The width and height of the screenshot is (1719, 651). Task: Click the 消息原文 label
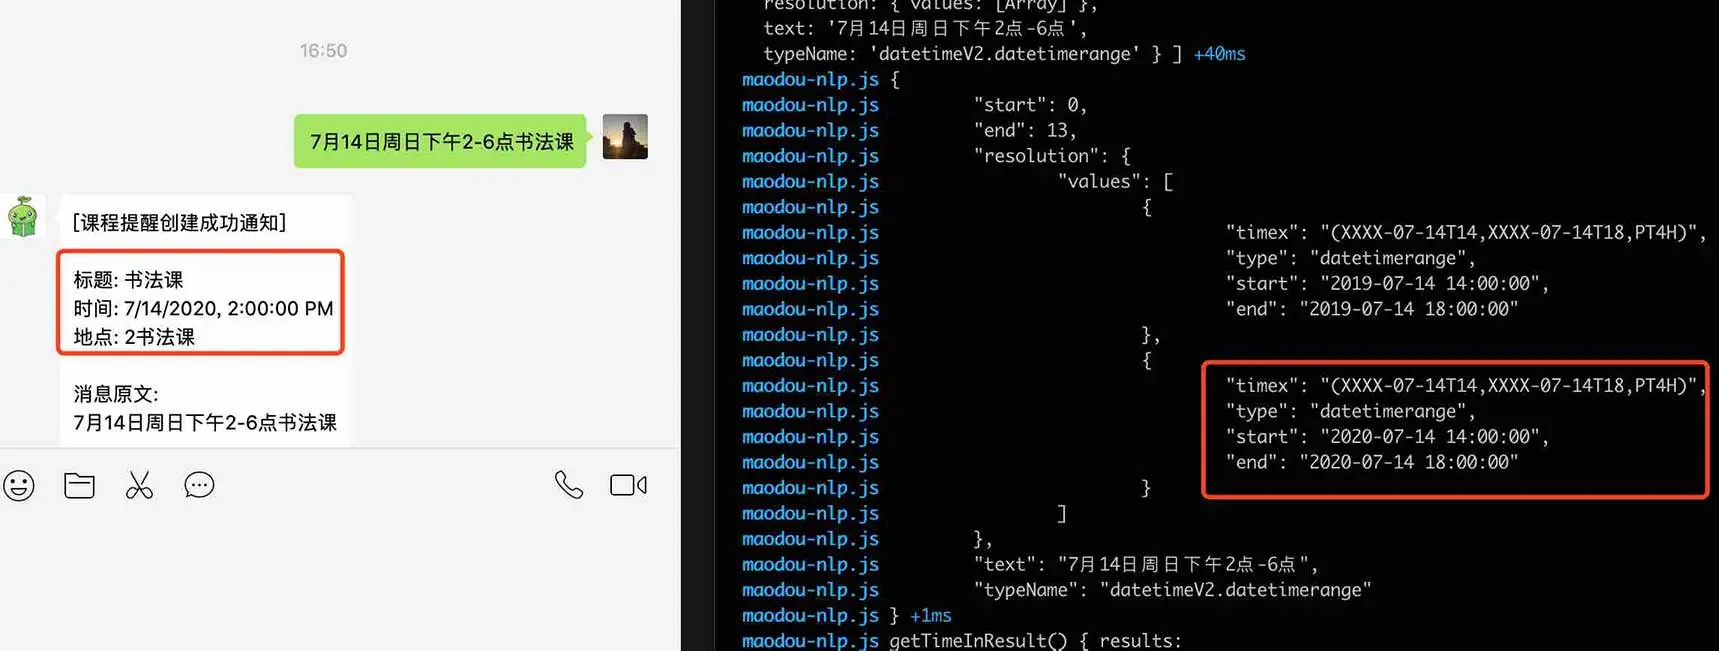115,394
